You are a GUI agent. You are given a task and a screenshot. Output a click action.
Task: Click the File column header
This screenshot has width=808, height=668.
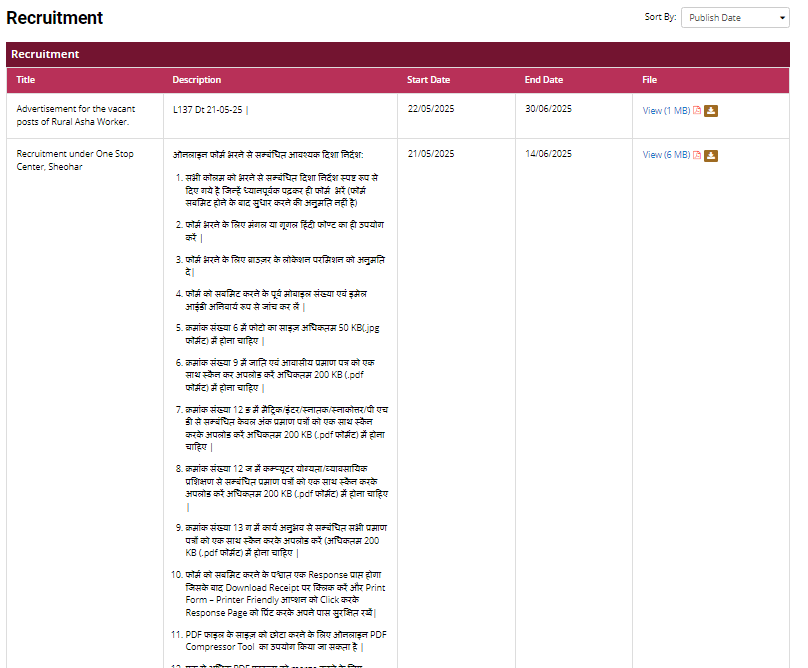[651, 80]
